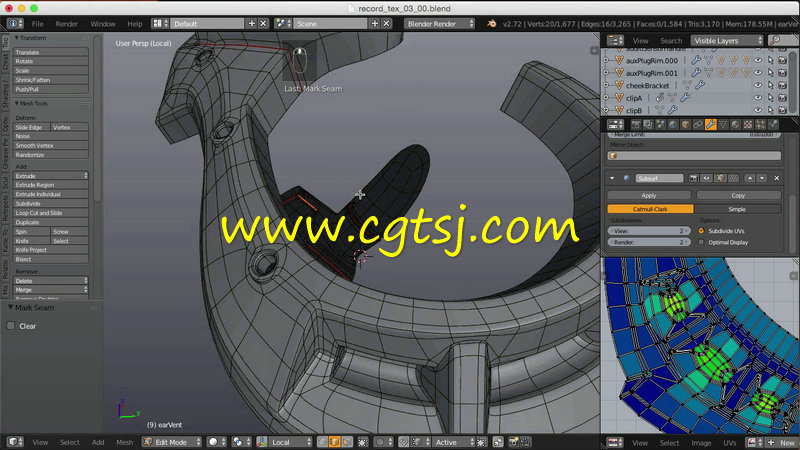
Task: Select vertex select mode icon in 3D header
Action: 322,442
